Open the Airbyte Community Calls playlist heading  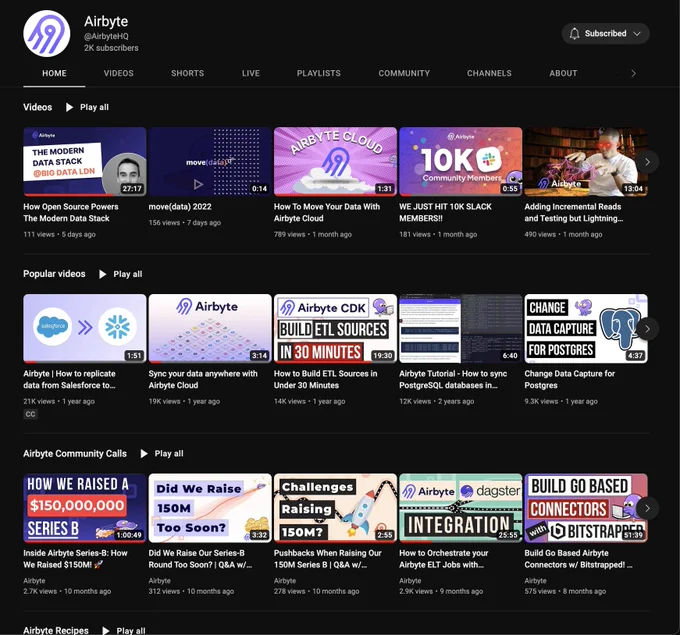(75, 454)
